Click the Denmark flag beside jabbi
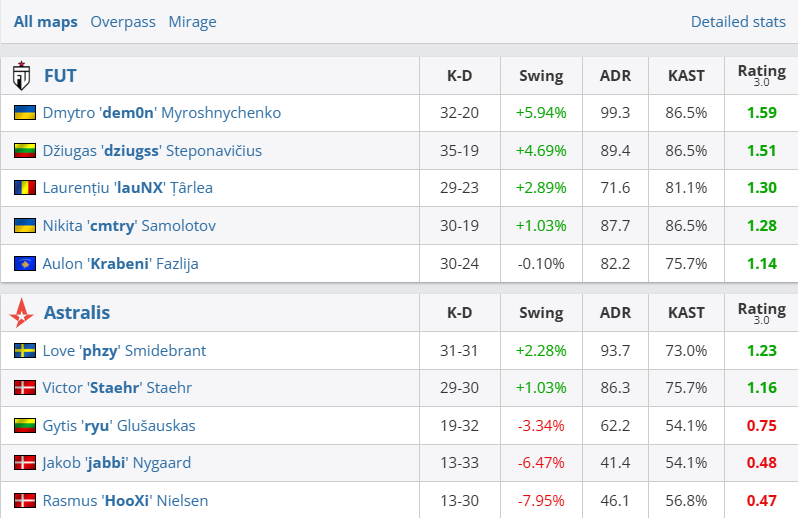Viewport: 798px width, 518px height. coord(25,463)
